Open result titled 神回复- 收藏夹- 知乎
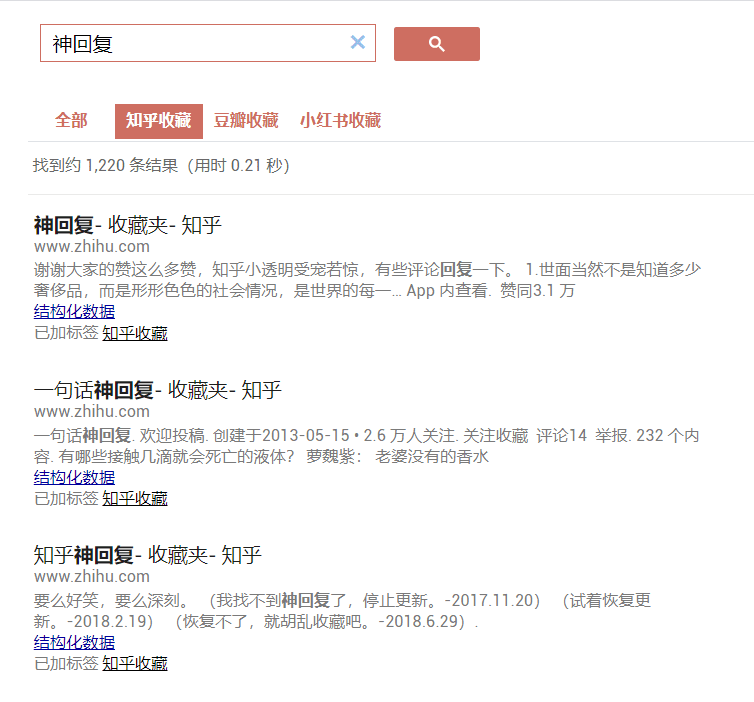 127,225
